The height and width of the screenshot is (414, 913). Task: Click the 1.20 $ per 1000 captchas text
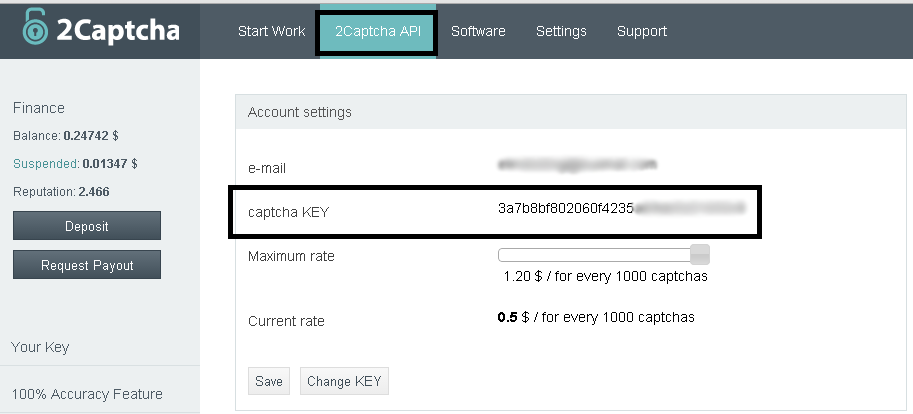606,276
